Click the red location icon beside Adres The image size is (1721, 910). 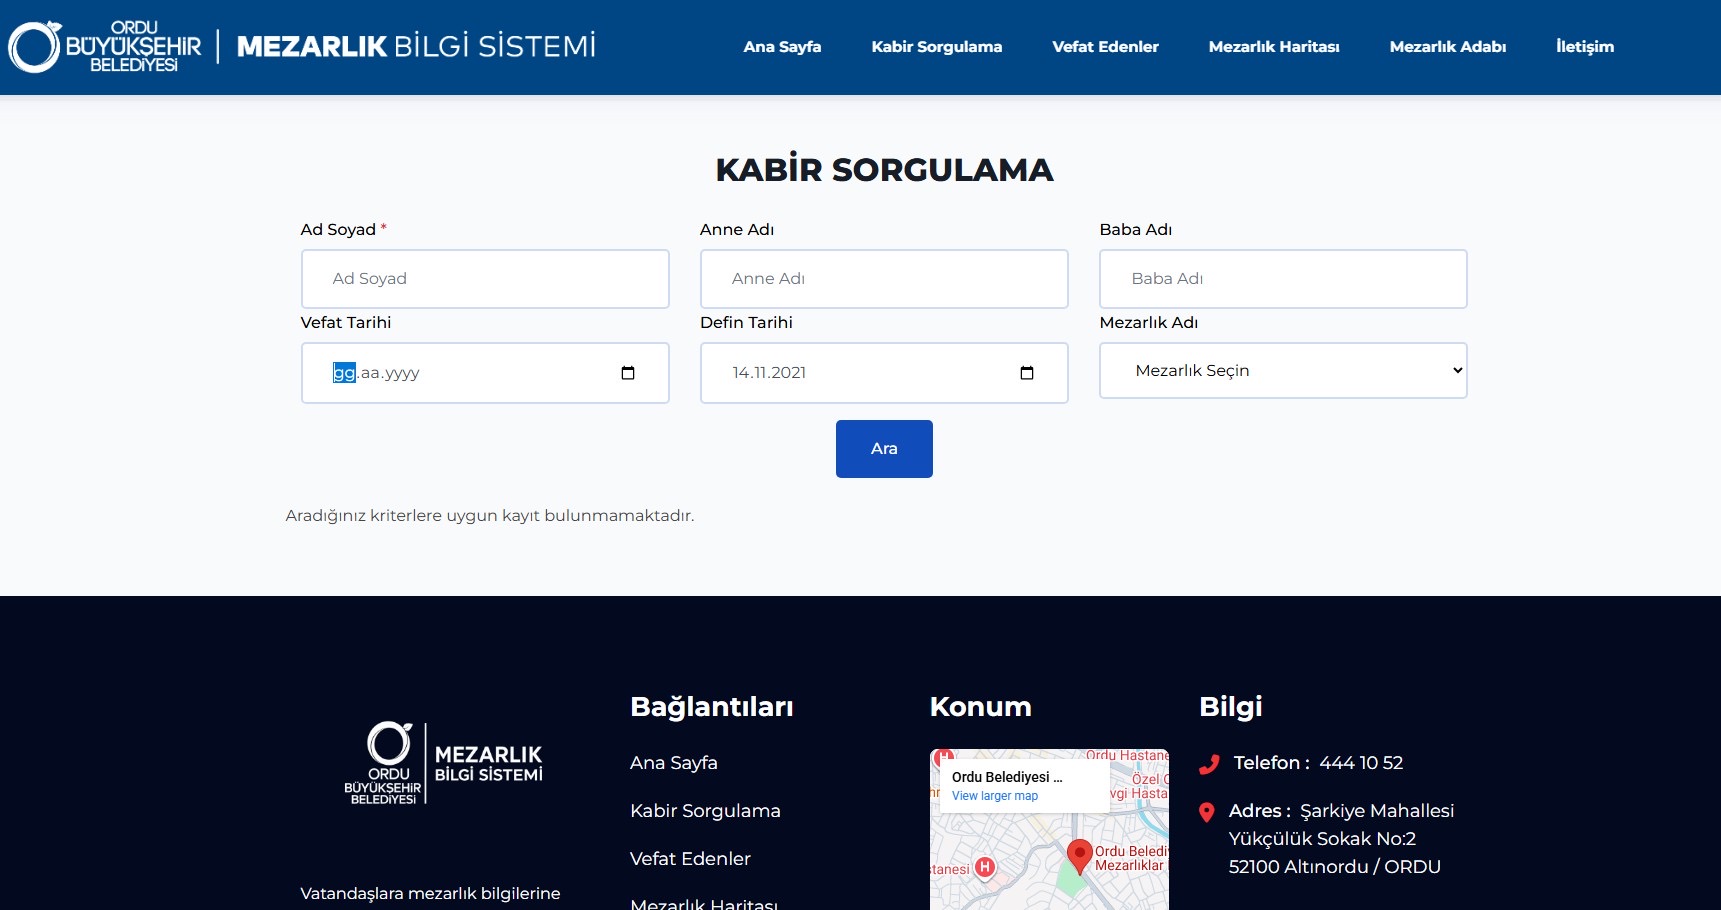click(x=1207, y=812)
